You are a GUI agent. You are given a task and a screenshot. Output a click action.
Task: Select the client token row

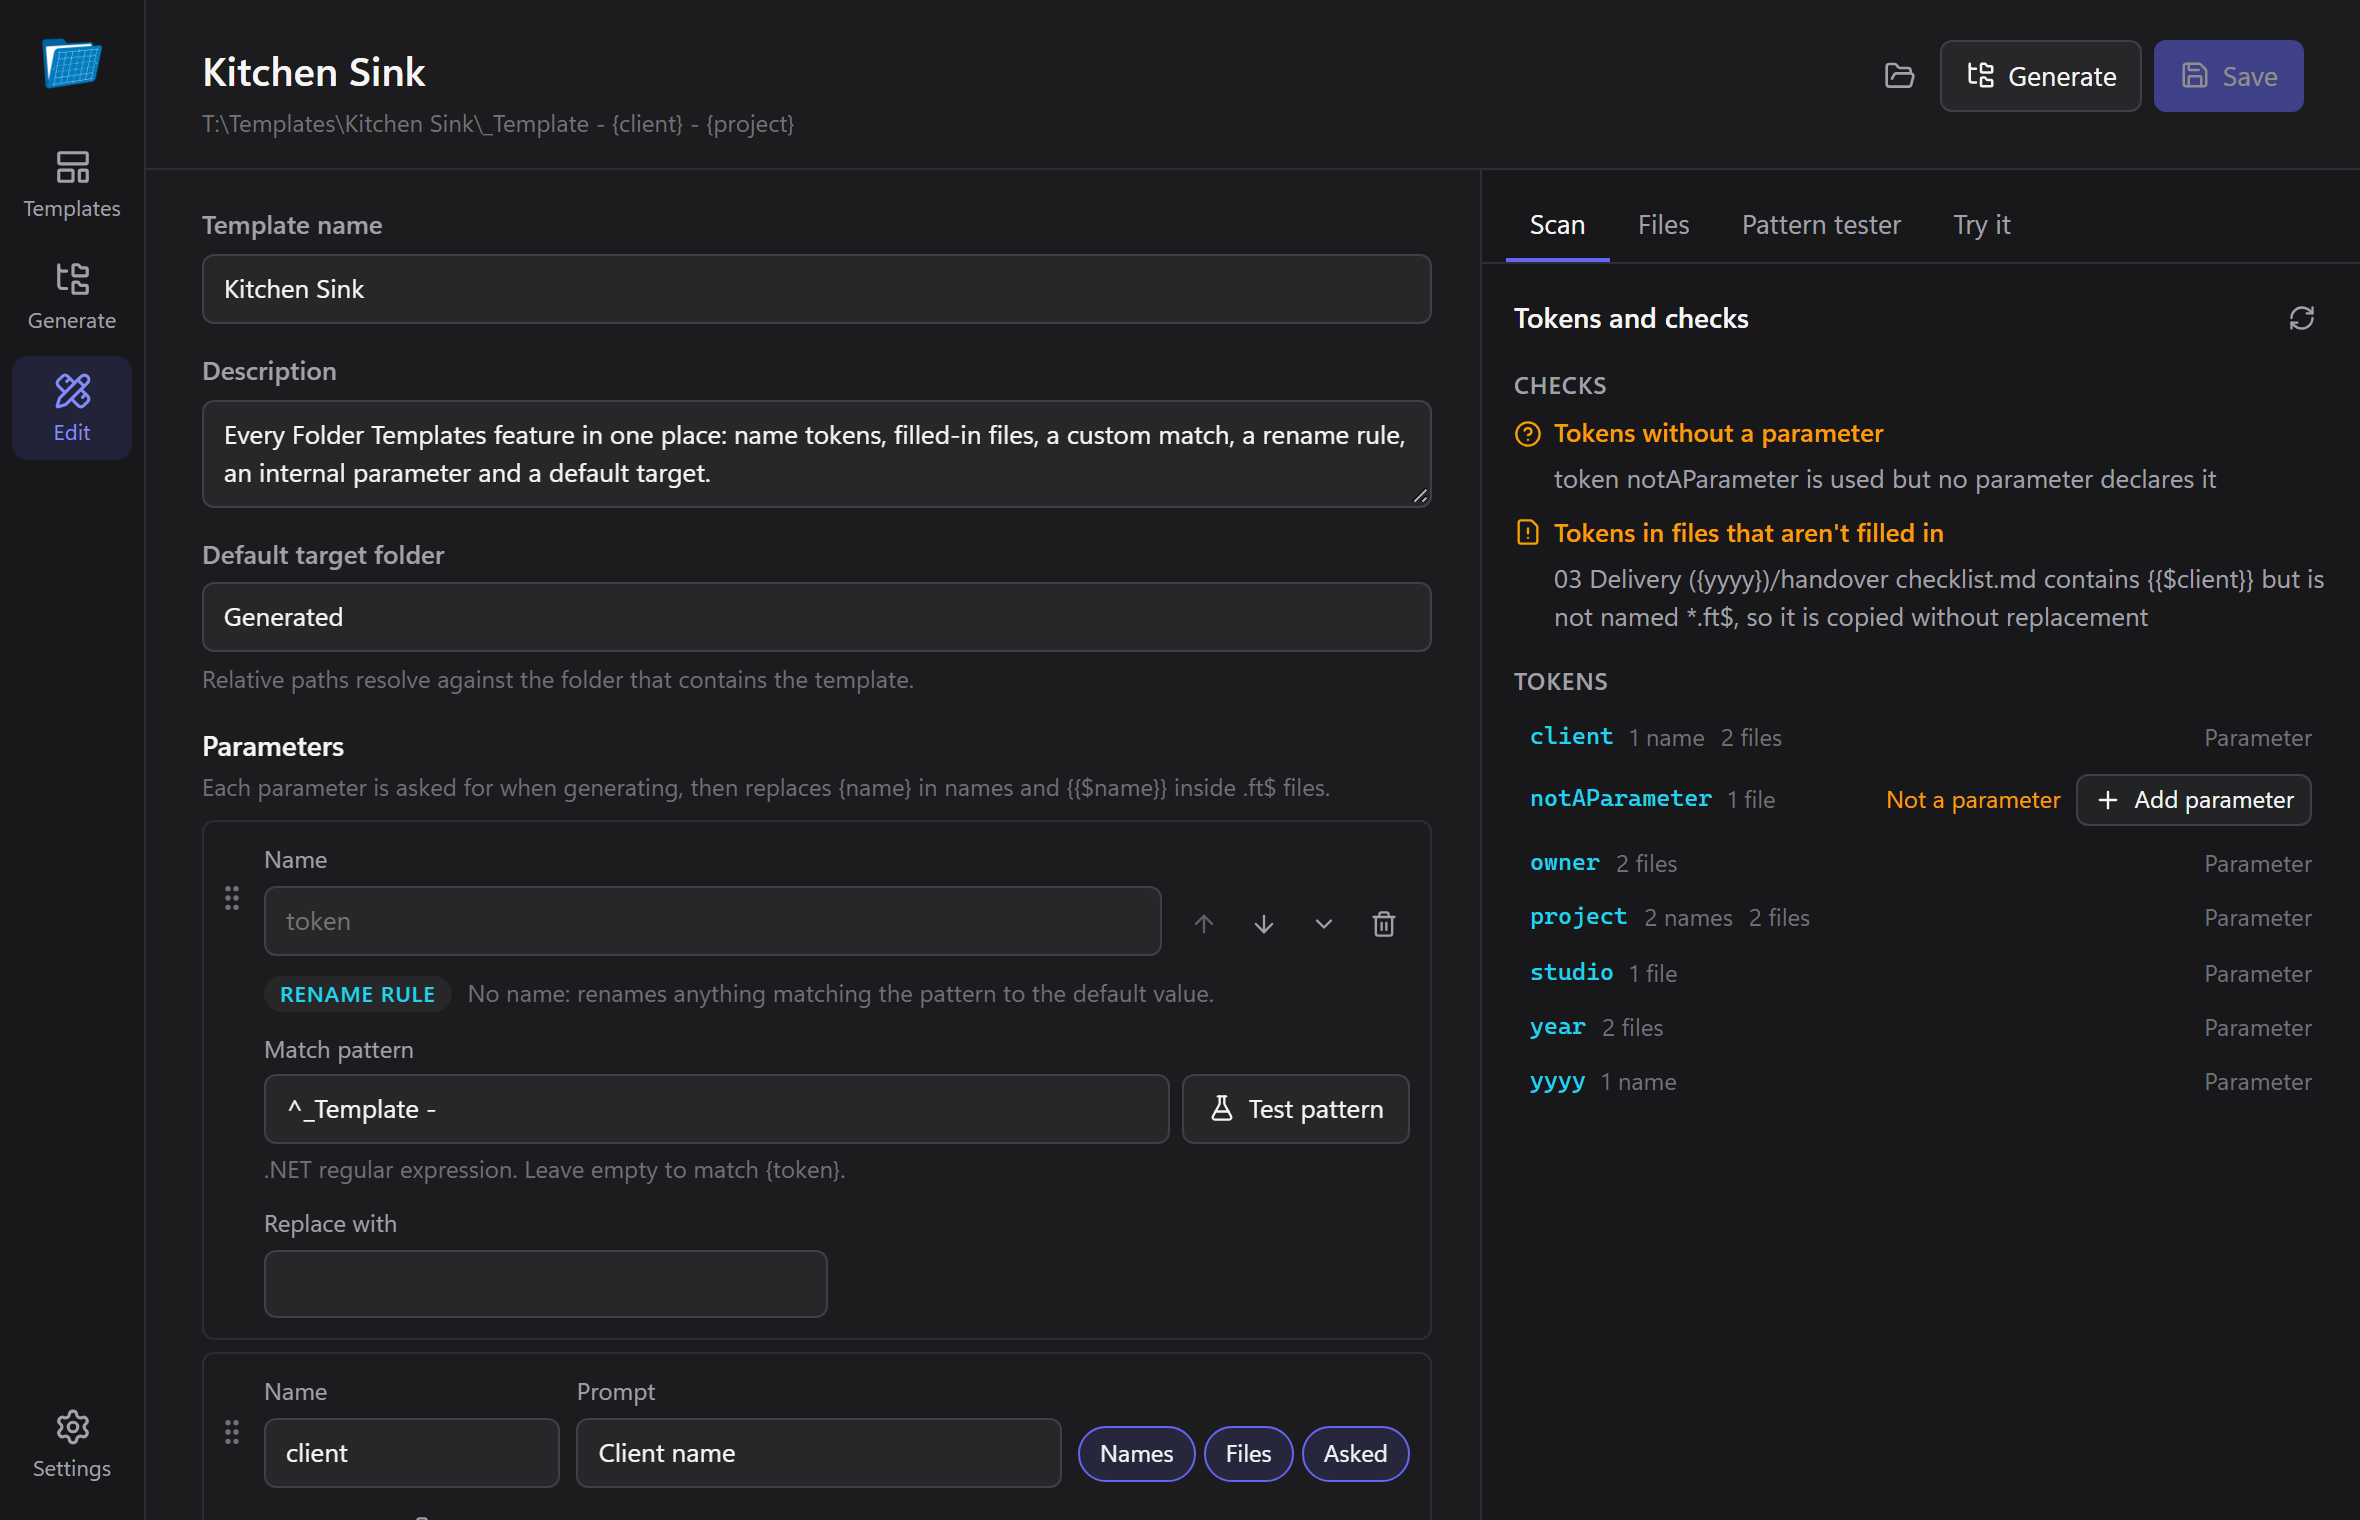pyautogui.click(x=1920, y=737)
